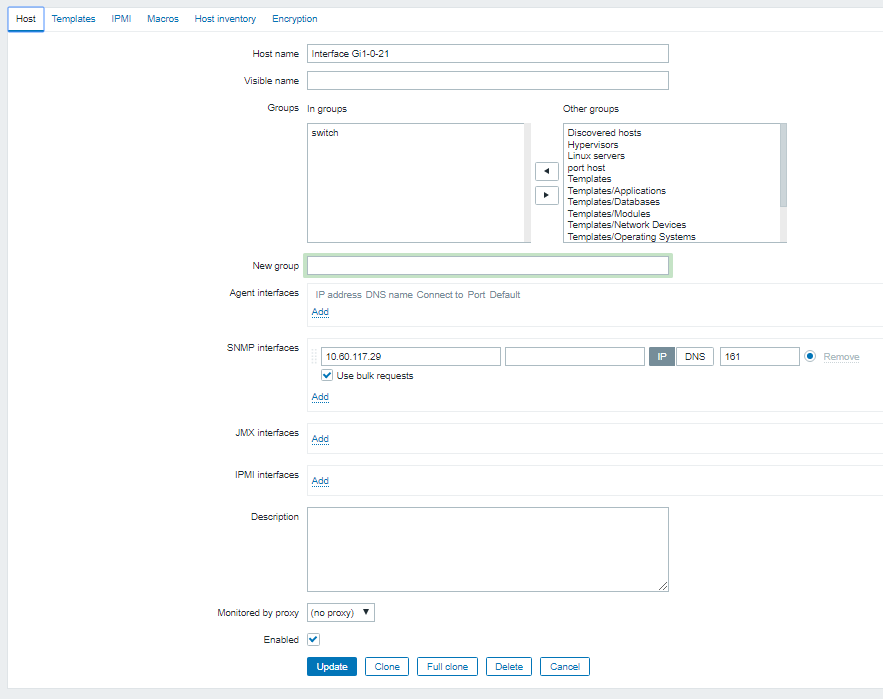Click the right arrow move-group button

546,195
